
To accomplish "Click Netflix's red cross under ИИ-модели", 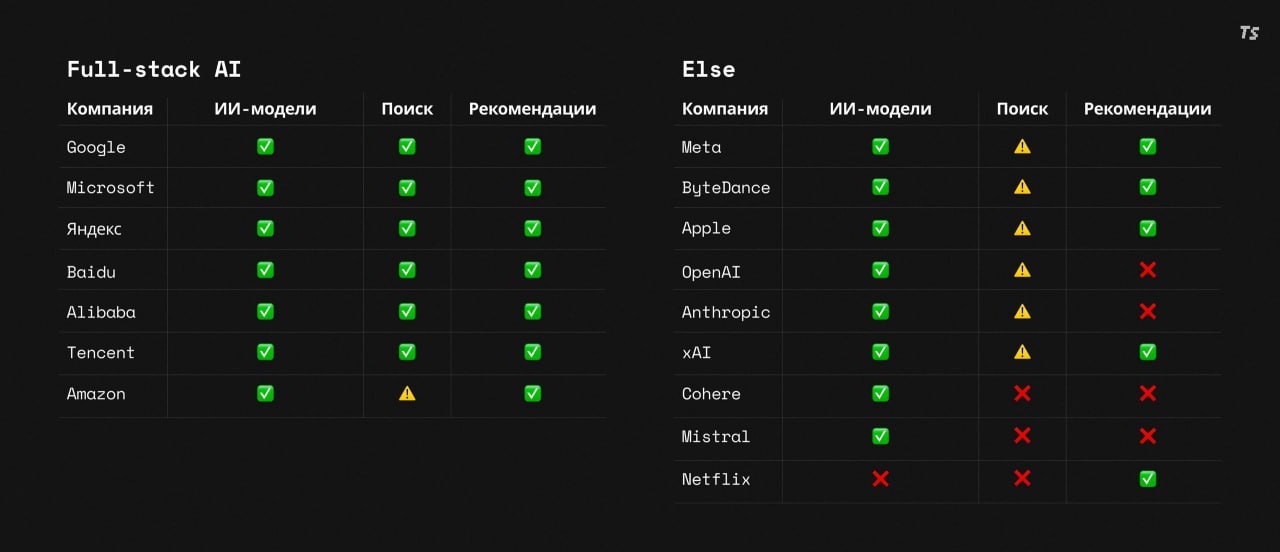I will pos(880,479).
